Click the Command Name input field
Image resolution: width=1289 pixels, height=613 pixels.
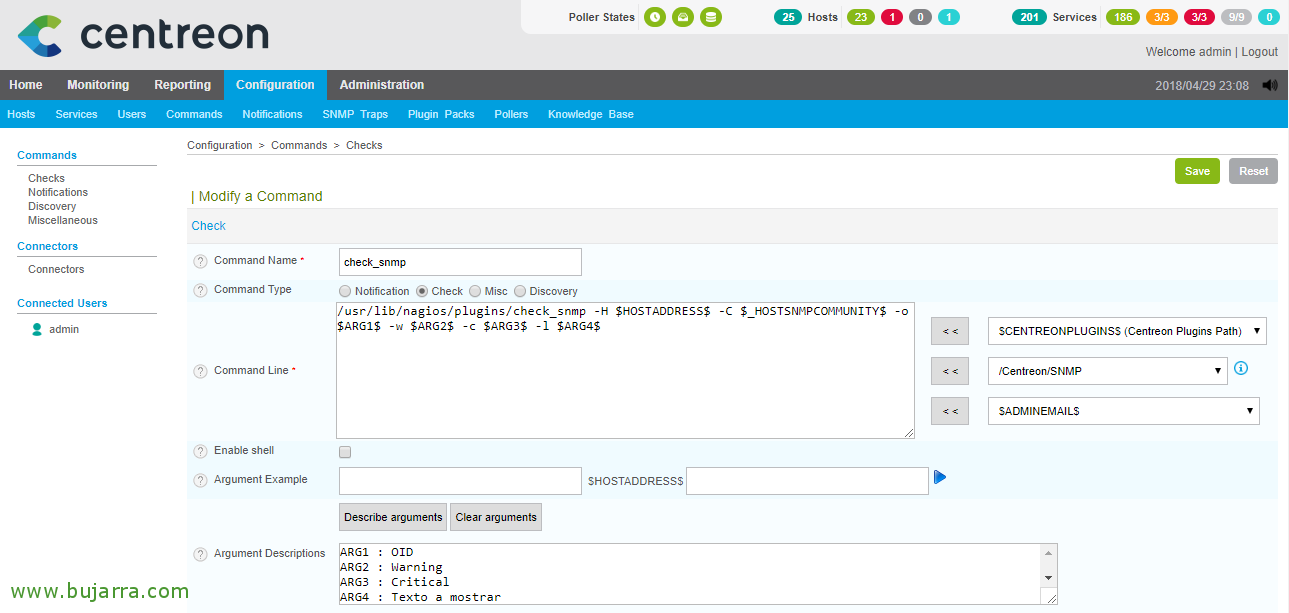click(x=460, y=262)
